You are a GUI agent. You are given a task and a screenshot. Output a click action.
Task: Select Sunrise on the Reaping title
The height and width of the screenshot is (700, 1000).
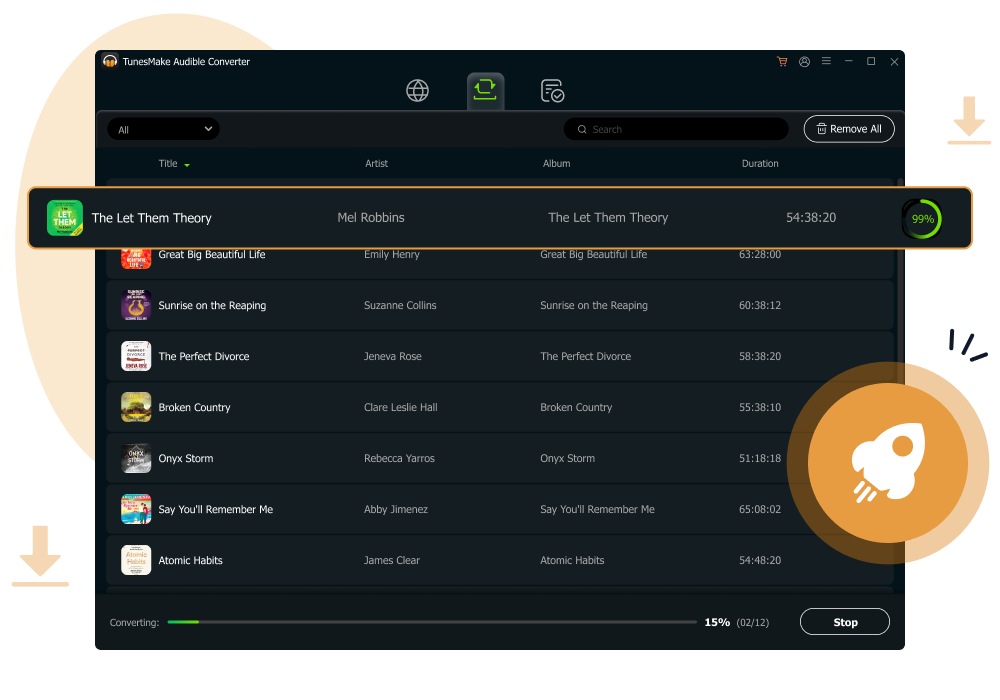point(212,305)
